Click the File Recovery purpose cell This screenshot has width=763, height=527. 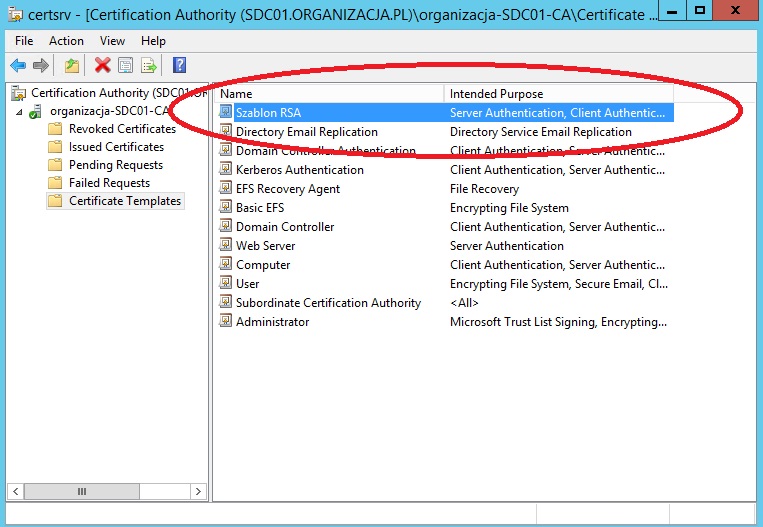[x=485, y=188]
